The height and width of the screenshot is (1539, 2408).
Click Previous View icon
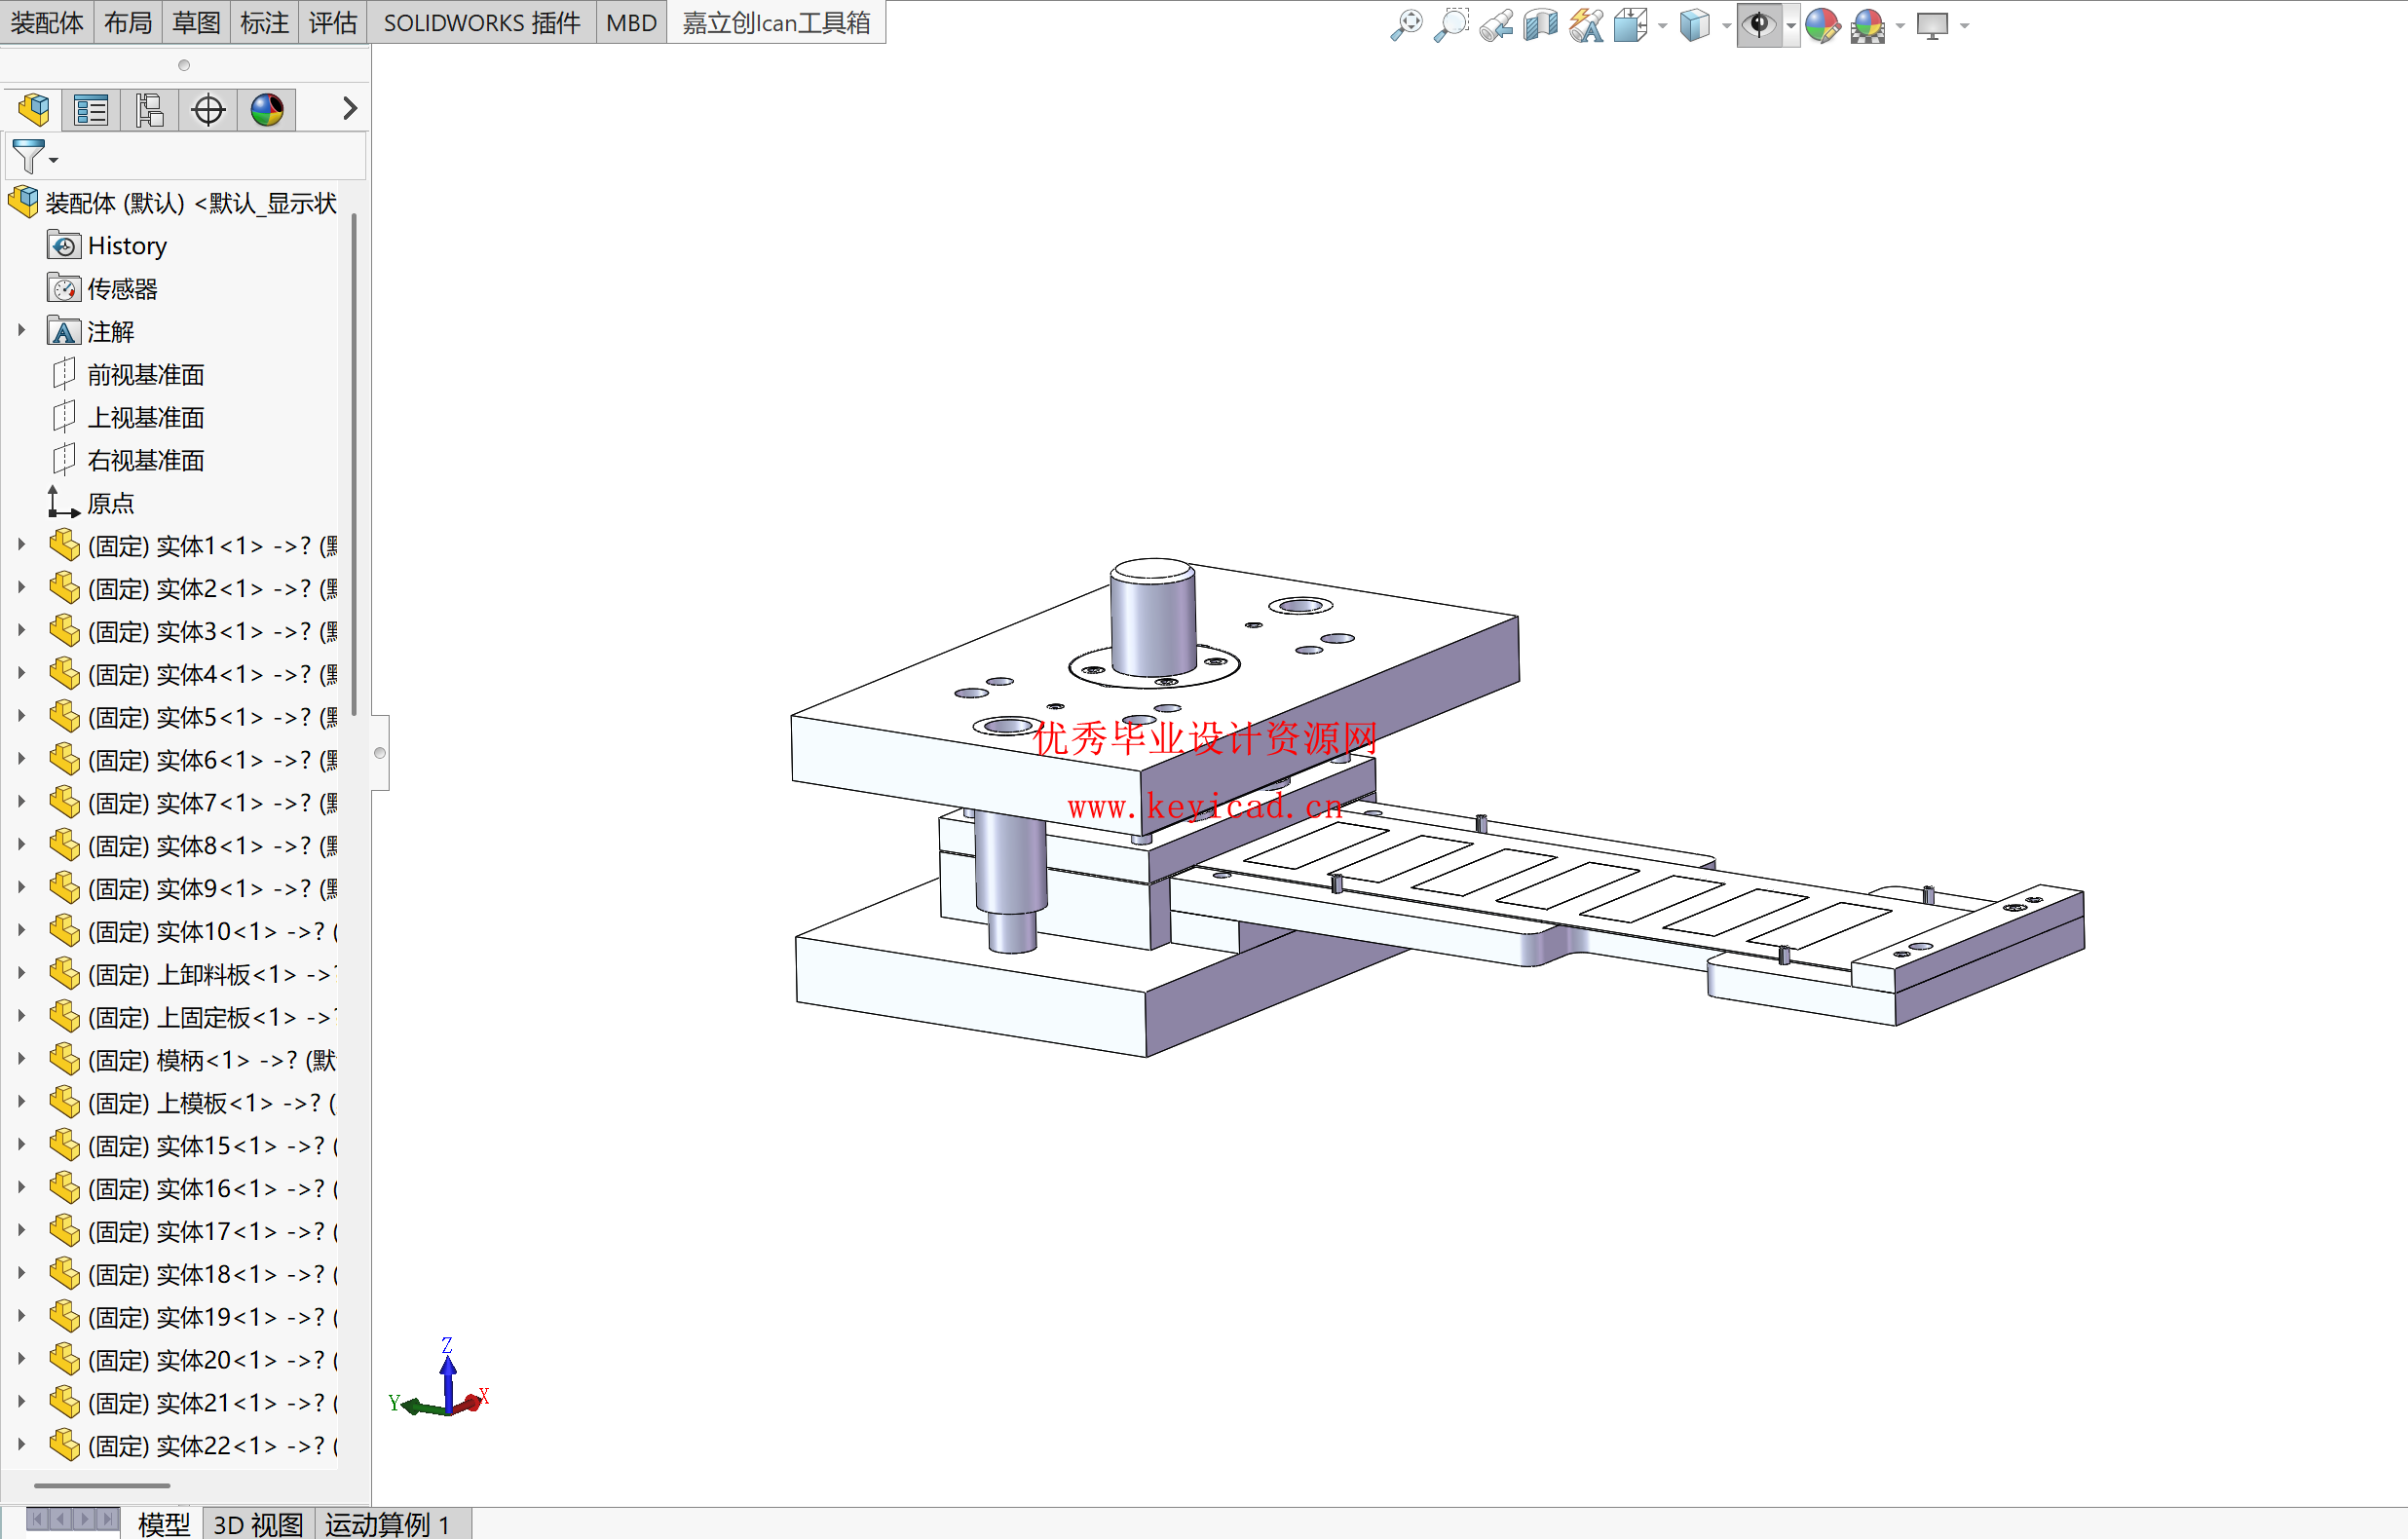(x=1496, y=24)
